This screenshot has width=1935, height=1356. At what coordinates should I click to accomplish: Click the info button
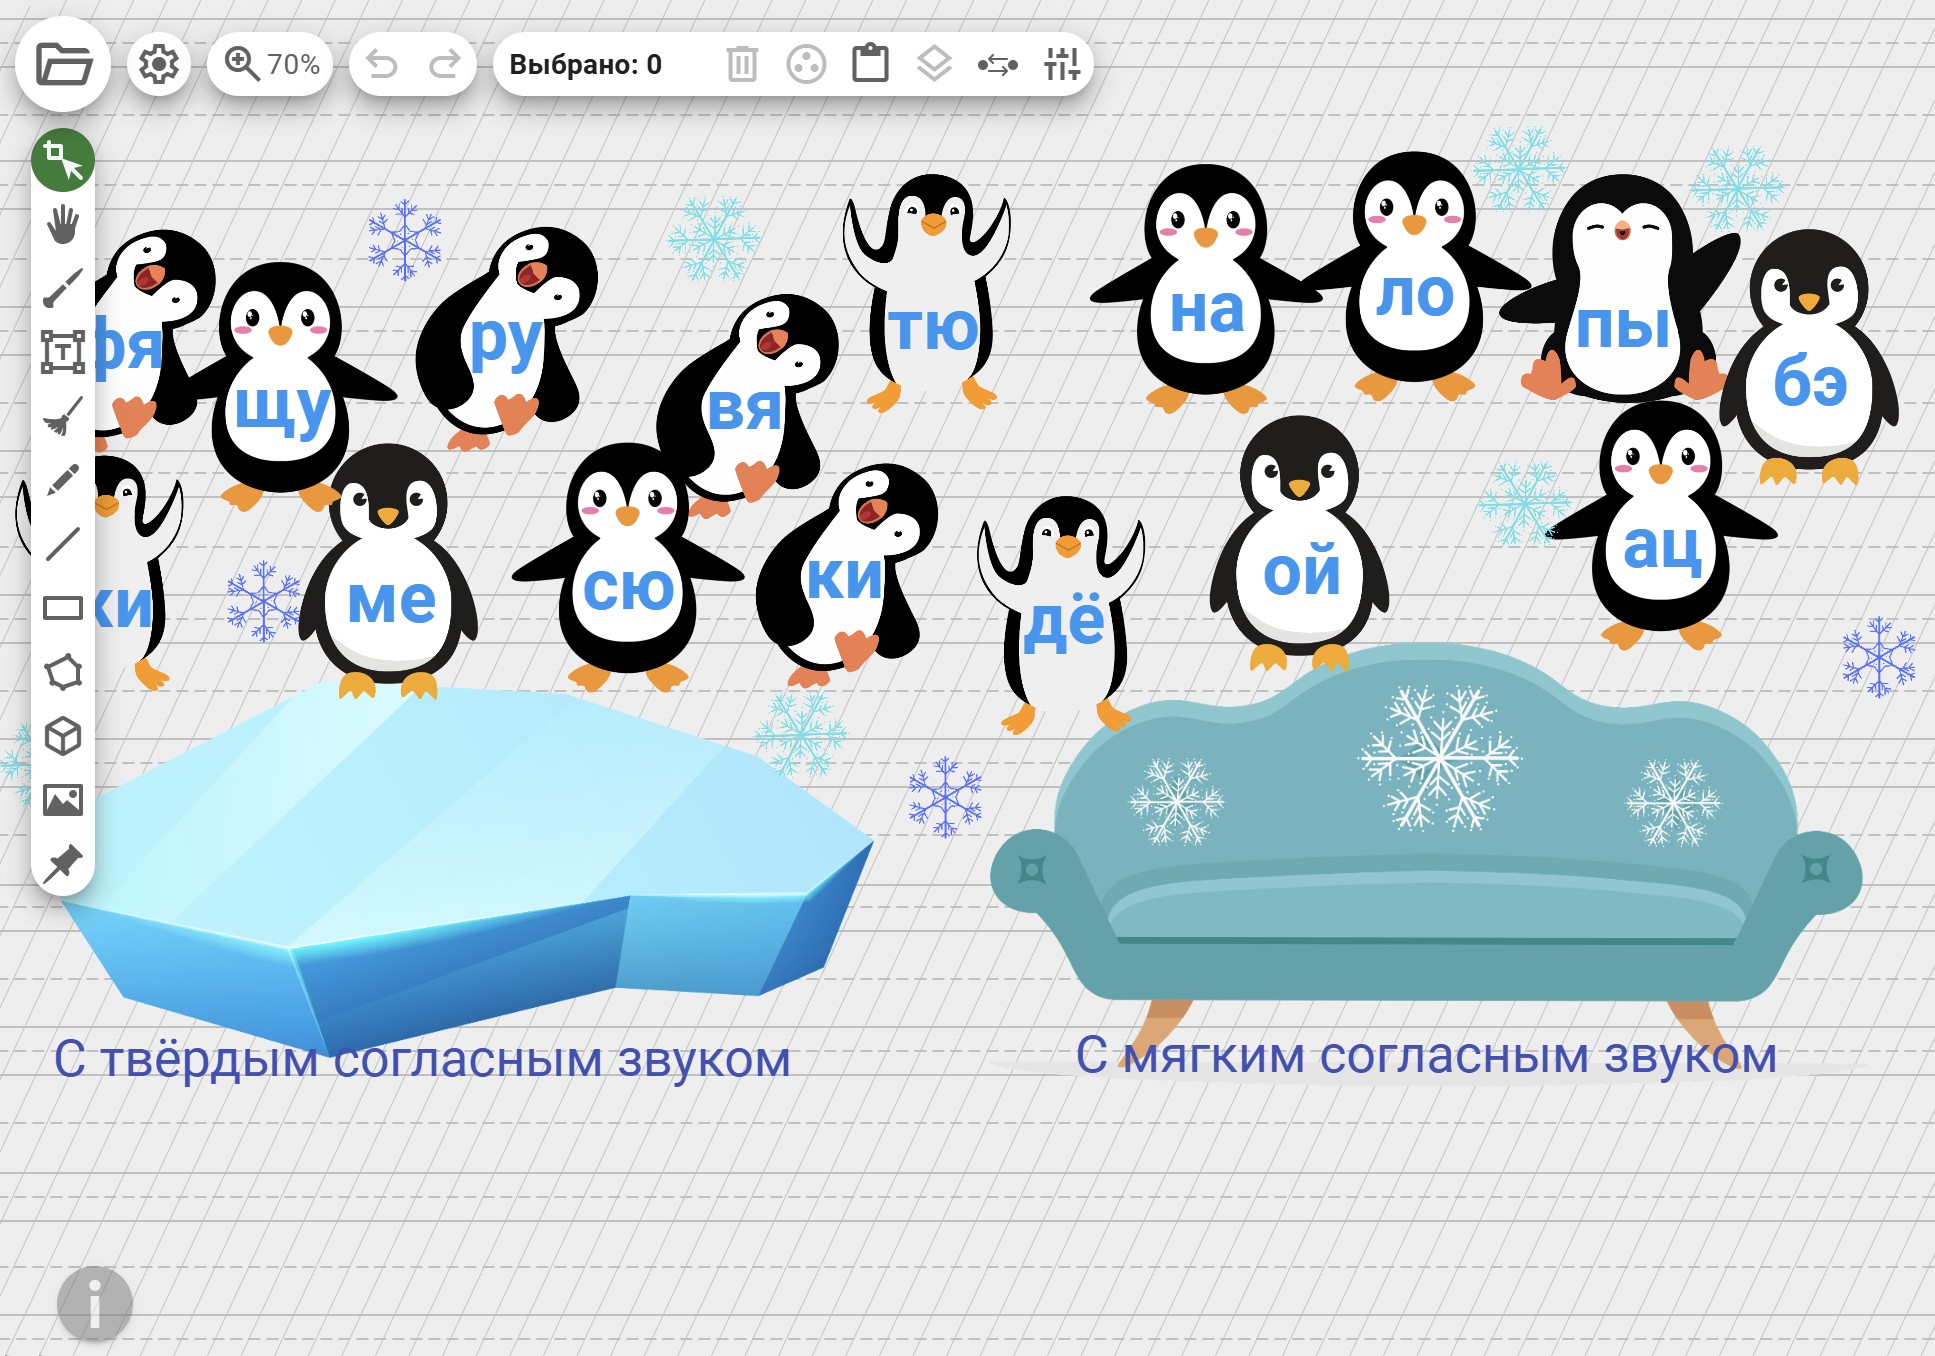(x=95, y=1304)
